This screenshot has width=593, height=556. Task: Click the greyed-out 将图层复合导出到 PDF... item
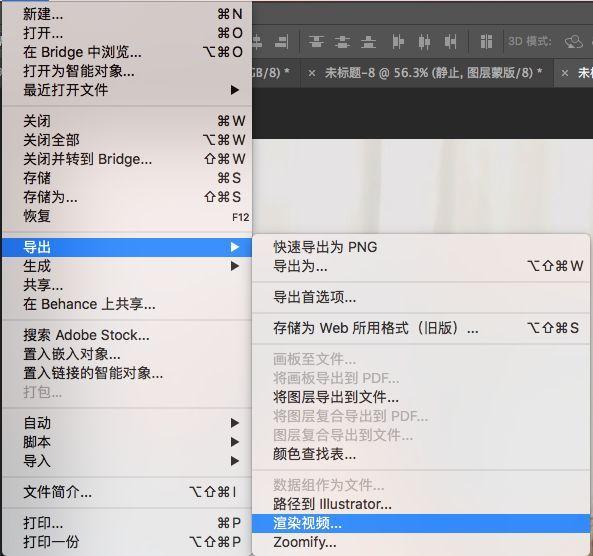tap(421, 416)
